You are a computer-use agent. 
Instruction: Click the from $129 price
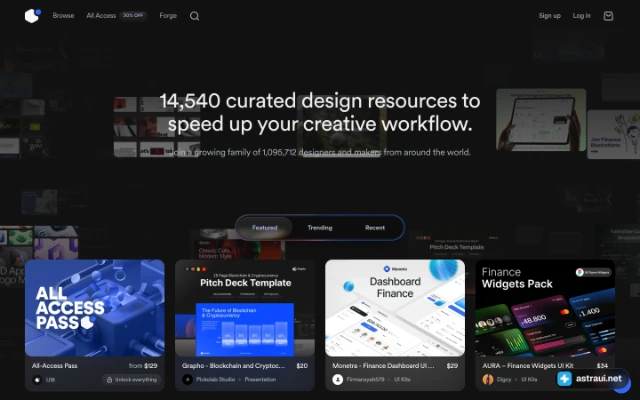tap(143, 366)
